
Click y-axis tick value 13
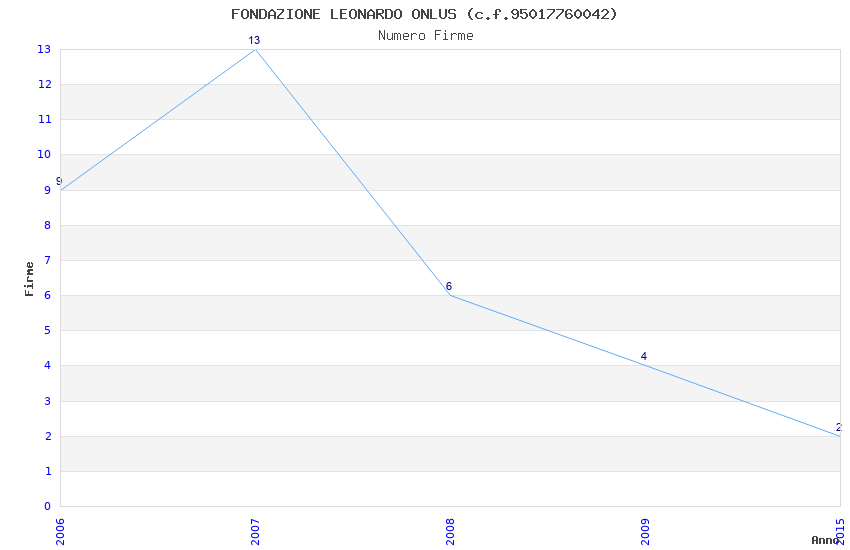pyautogui.click(x=44, y=49)
